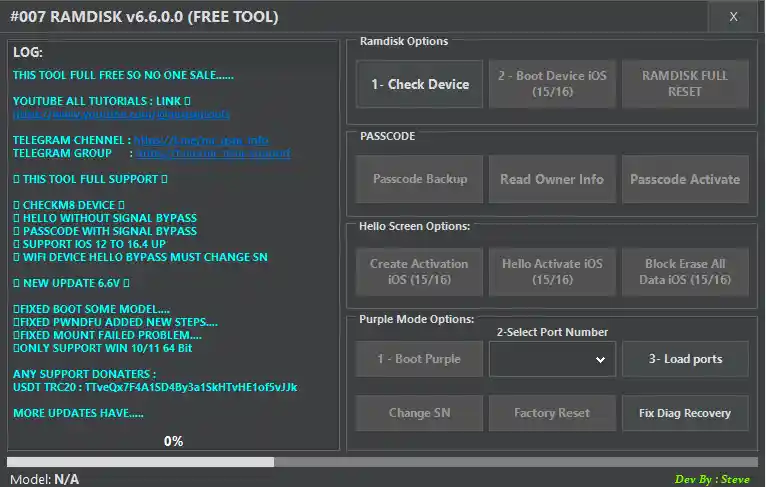Open the YouTube tutorials link
Image resolution: width=766 pixels, height=487 pixels.
point(121,114)
